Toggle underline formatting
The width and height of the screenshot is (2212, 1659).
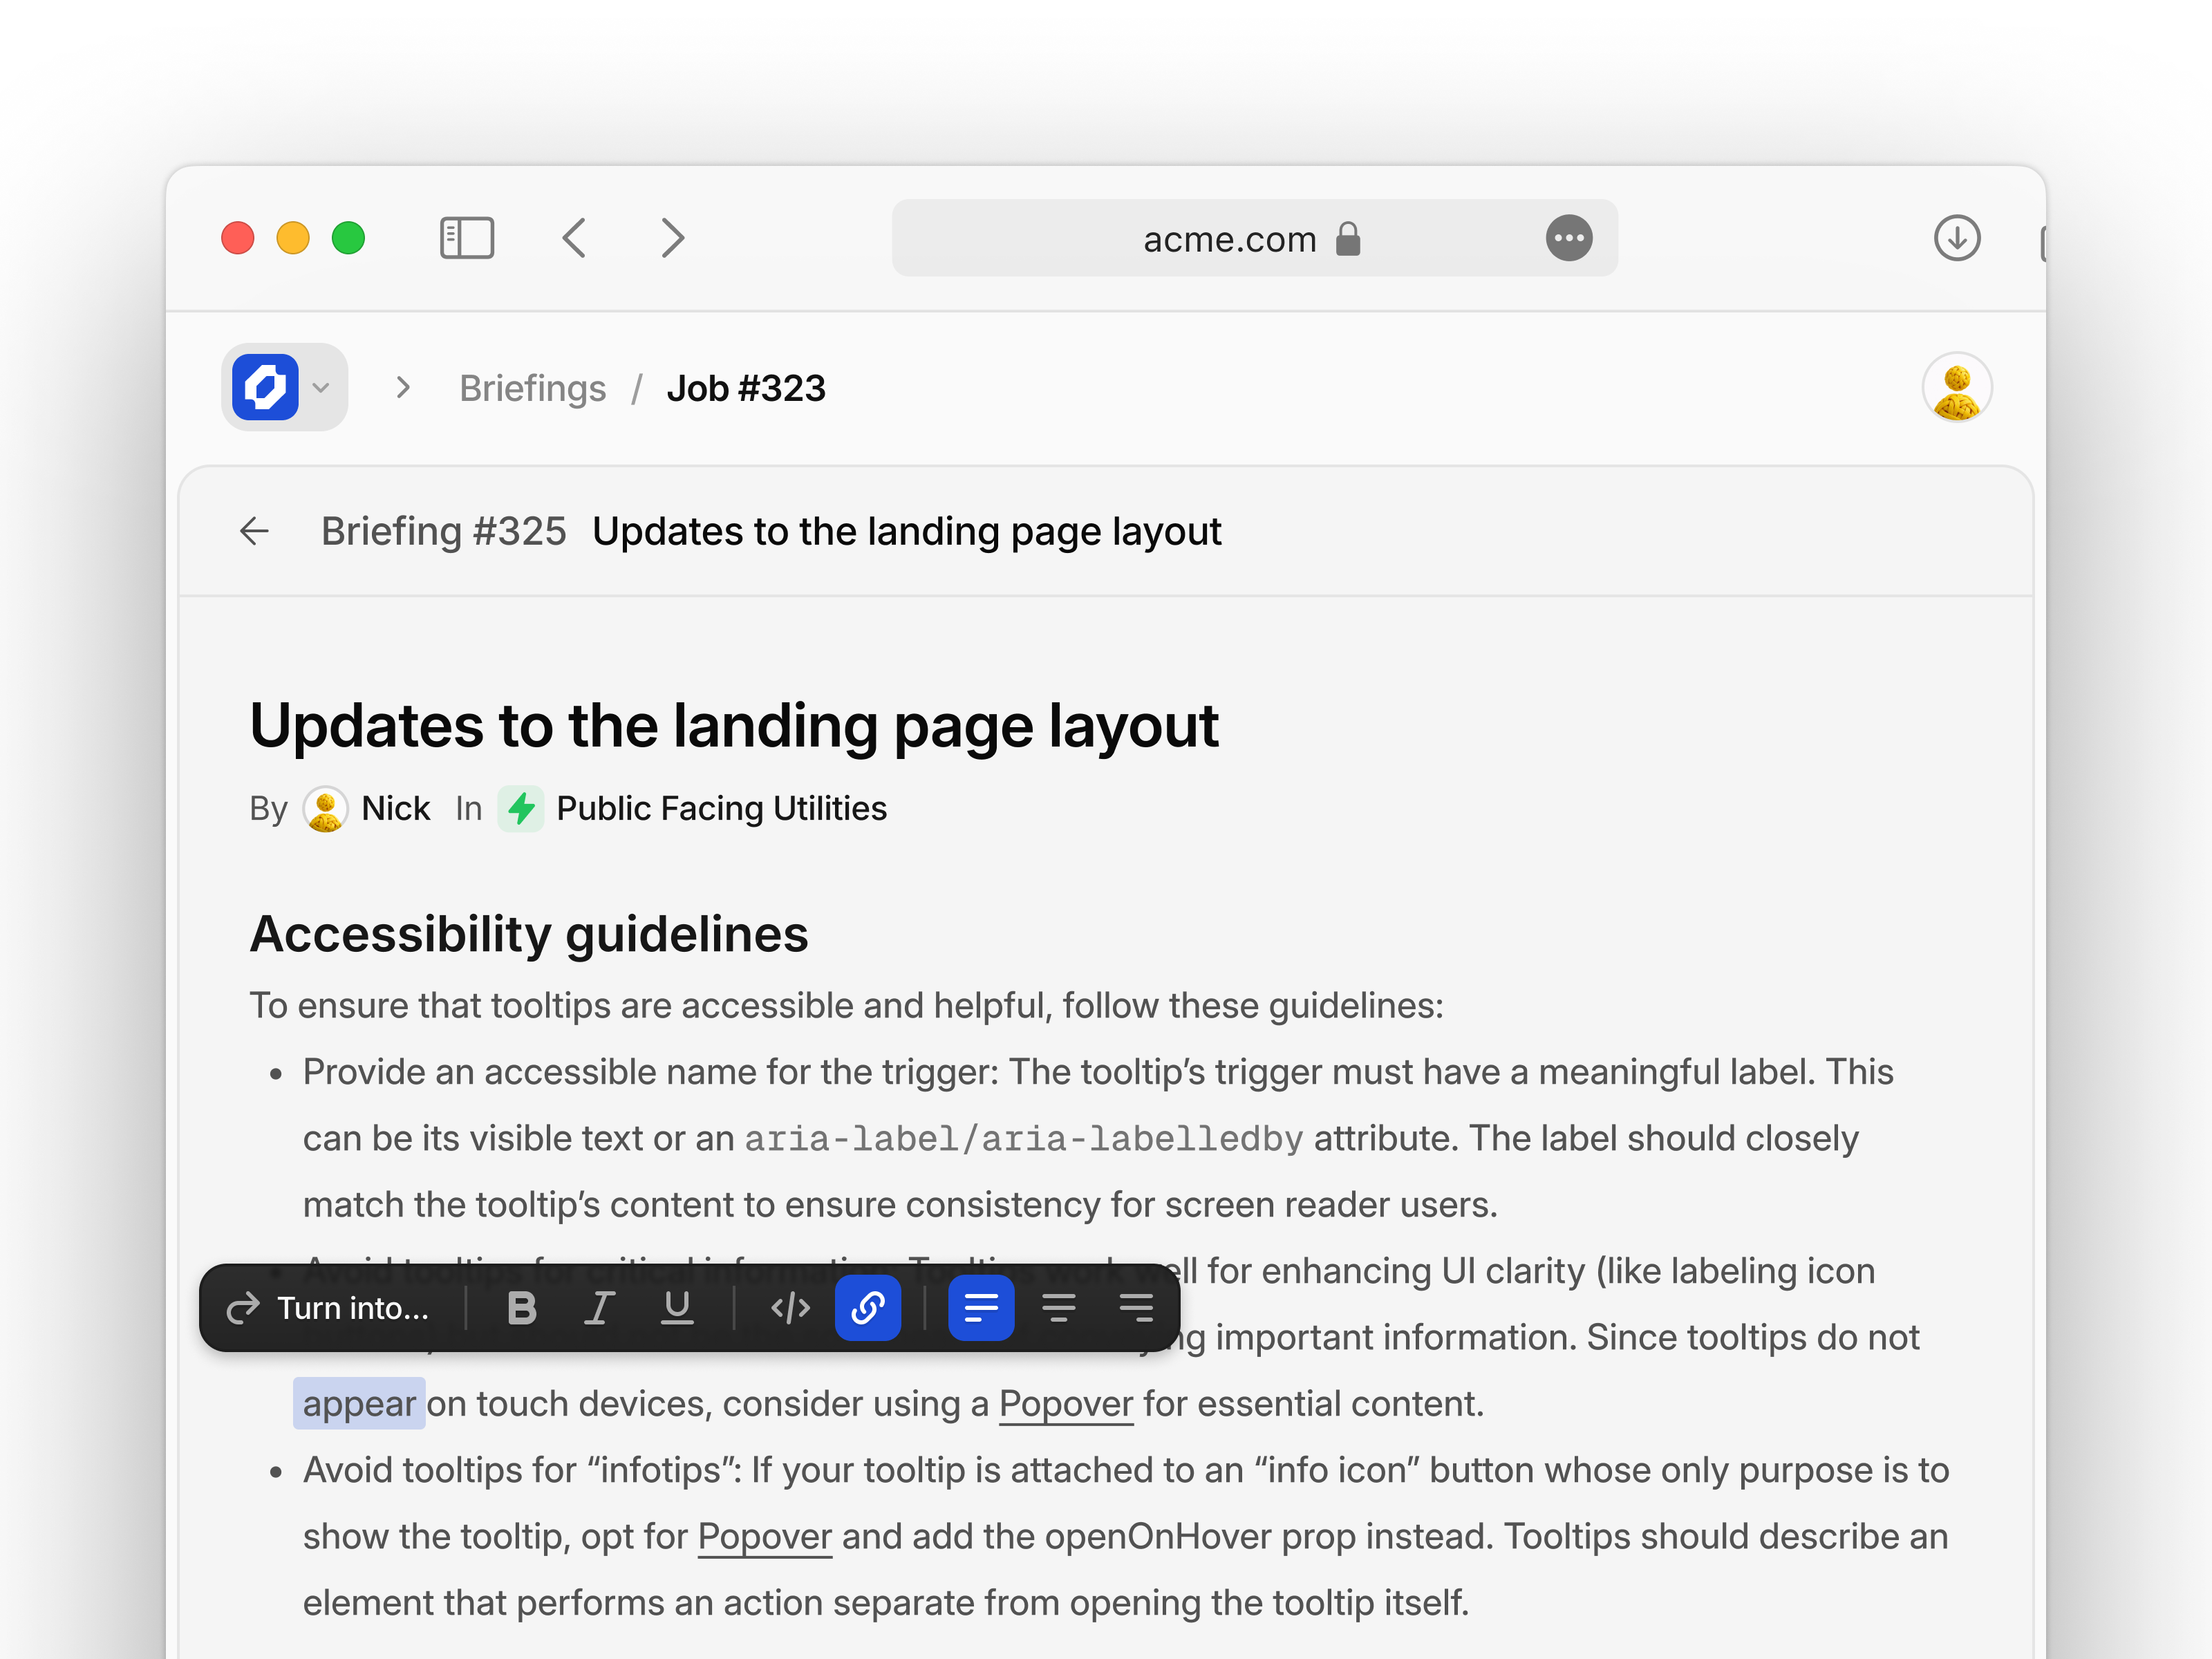tap(677, 1308)
